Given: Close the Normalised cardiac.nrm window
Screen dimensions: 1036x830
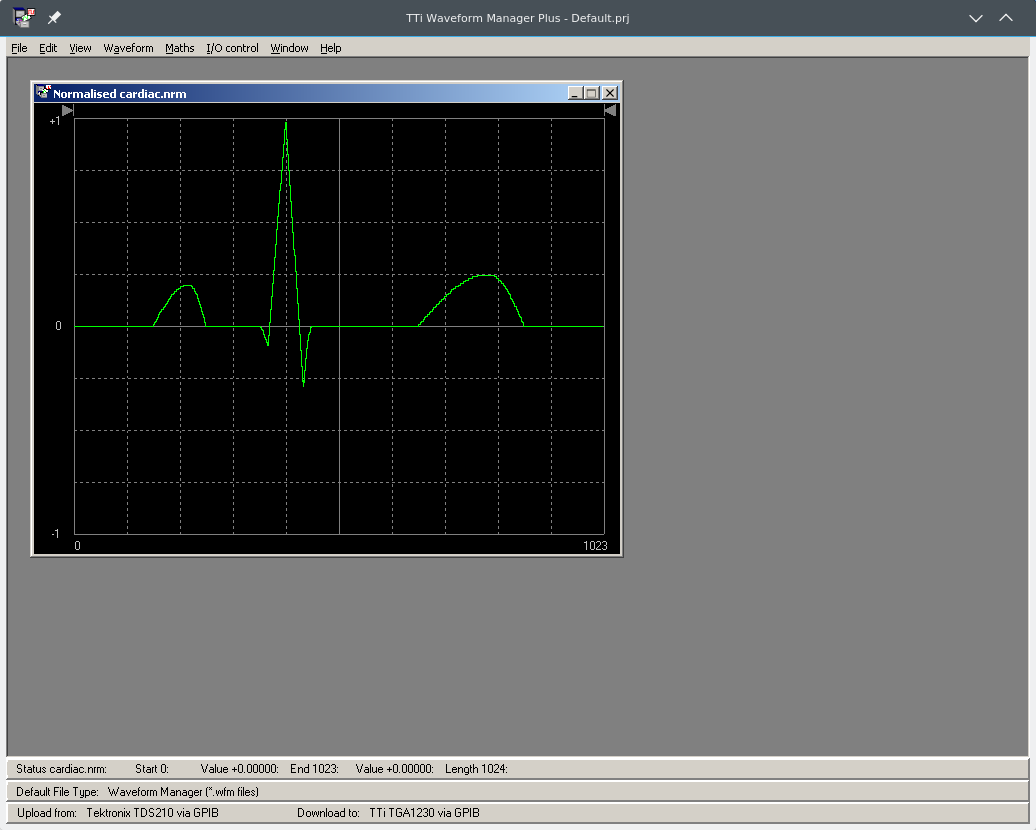Looking at the screenshot, I should click(x=610, y=93).
